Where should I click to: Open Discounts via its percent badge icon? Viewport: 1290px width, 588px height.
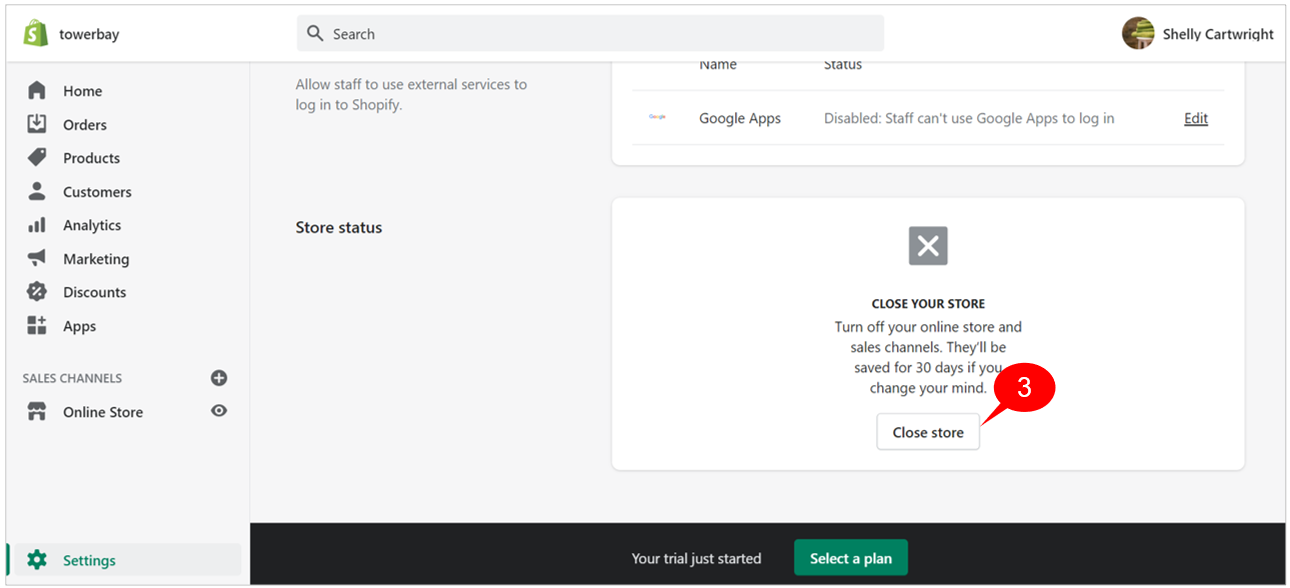coord(37,292)
